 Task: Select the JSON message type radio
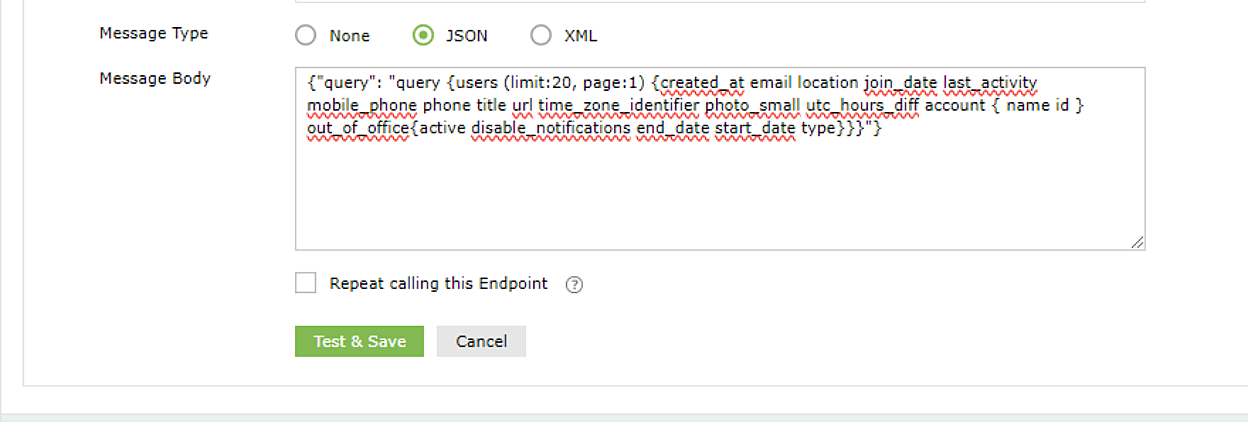[x=424, y=36]
